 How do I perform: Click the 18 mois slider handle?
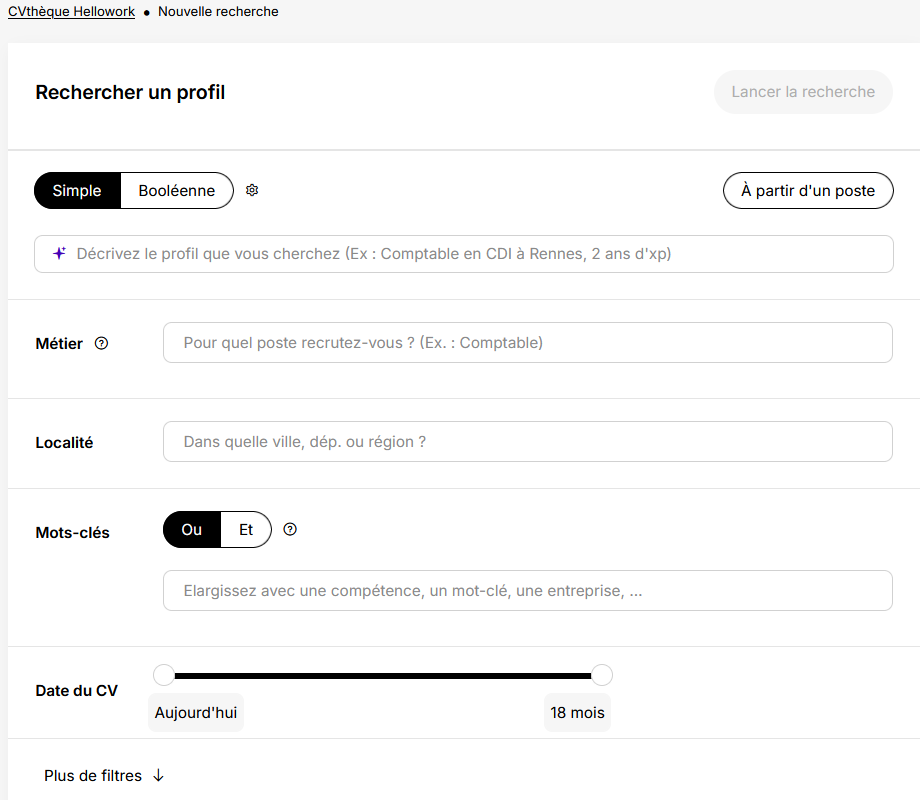click(x=602, y=675)
